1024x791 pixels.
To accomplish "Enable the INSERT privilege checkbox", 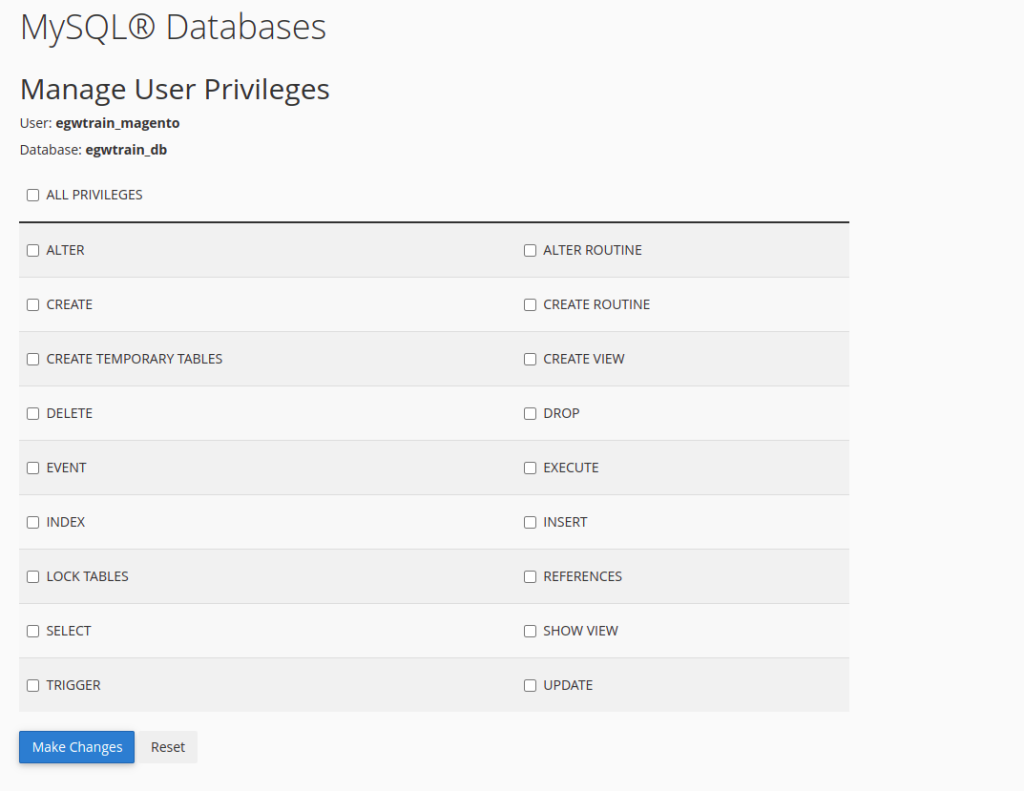I will (x=530, y=522).
